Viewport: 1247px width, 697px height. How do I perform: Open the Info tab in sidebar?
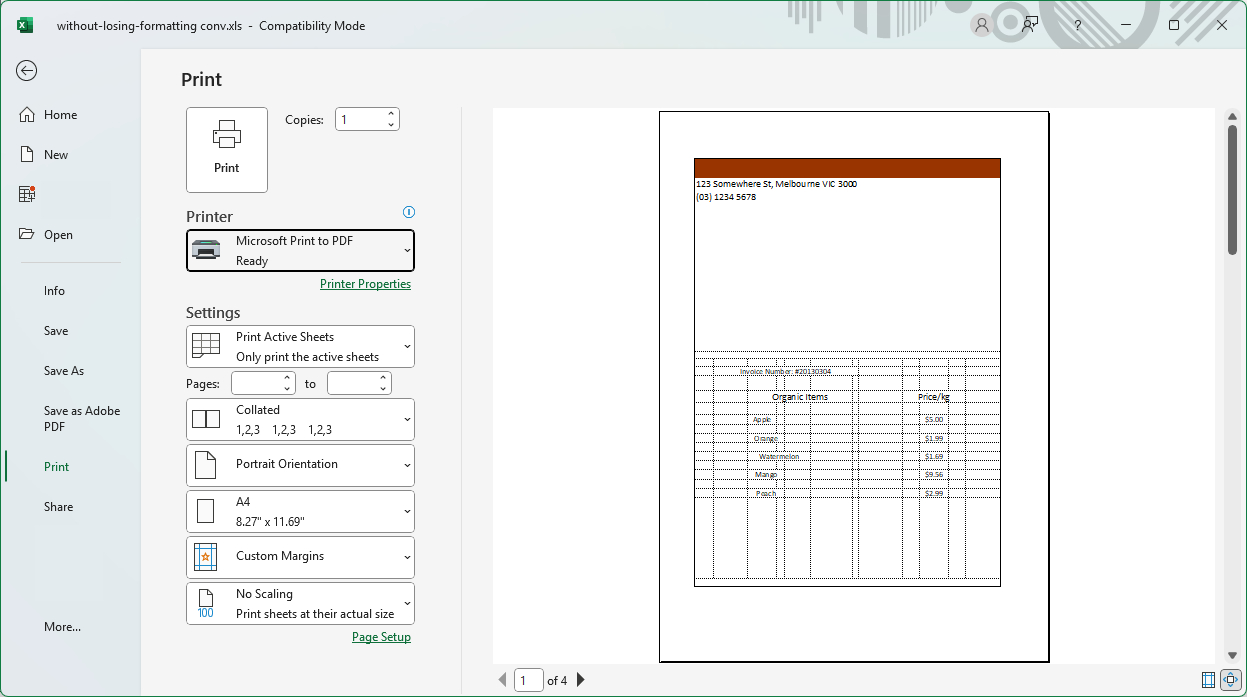pos(54,291)
